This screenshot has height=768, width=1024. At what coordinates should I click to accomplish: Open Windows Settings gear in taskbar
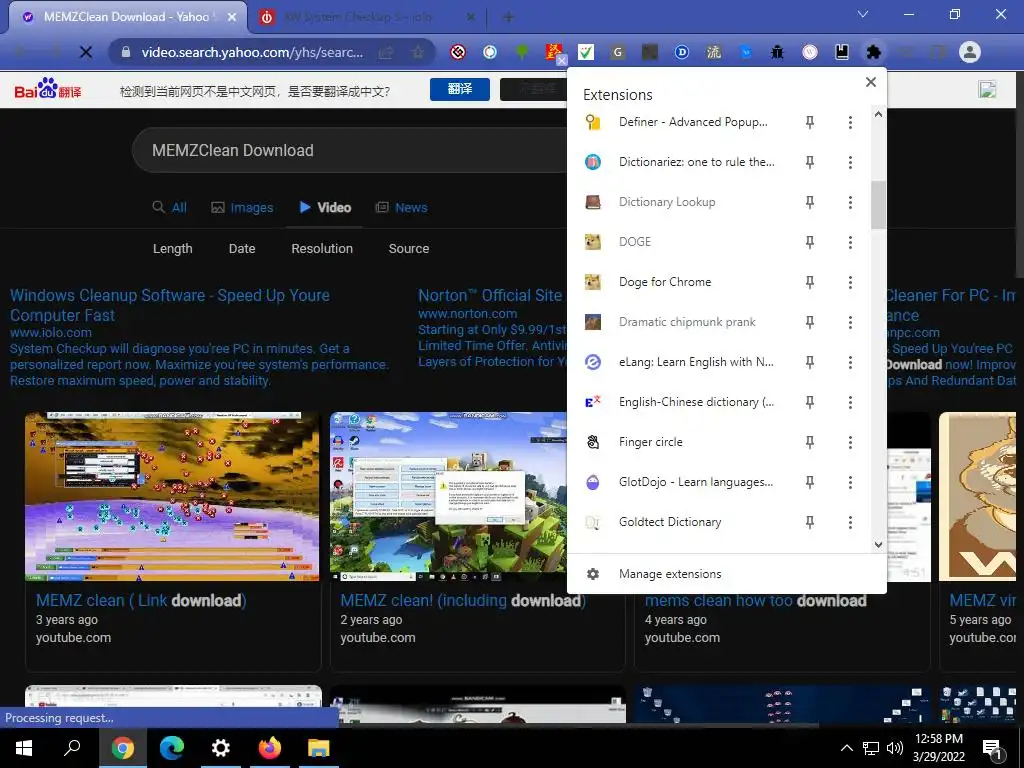pyautogui.click(x=221, y=748)
